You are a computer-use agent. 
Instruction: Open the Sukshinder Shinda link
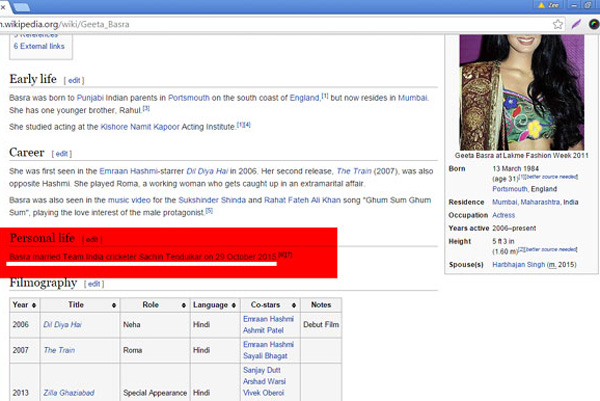(x=212, y=200)
